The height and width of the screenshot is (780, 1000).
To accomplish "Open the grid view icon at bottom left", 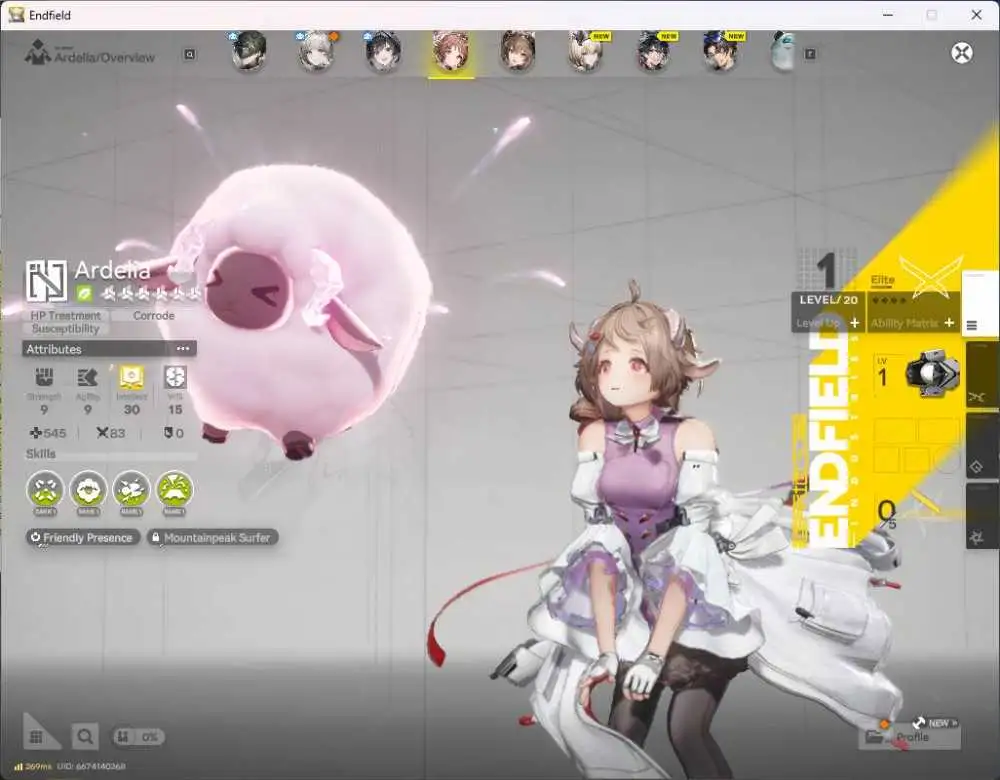I will (x=36, y=737).
